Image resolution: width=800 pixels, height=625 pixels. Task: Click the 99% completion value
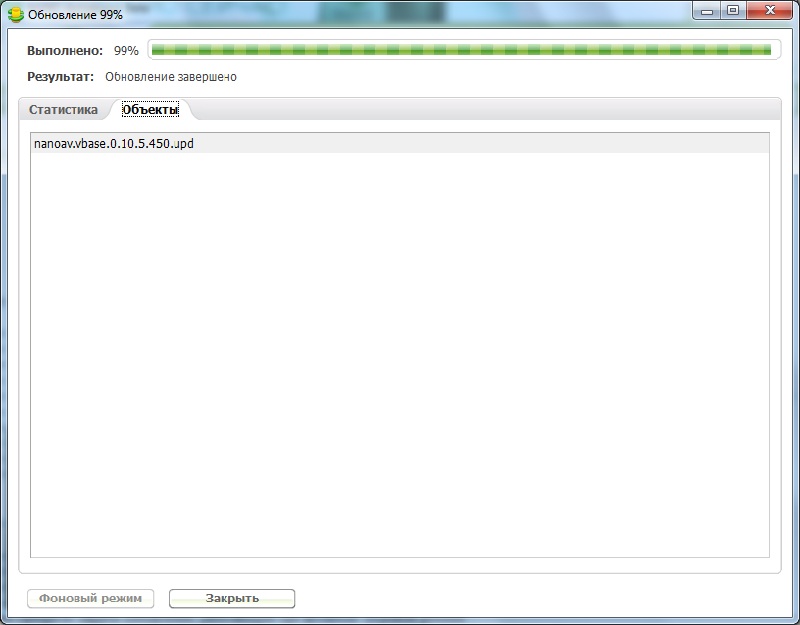pyautogui.click(x=126, y=50)
